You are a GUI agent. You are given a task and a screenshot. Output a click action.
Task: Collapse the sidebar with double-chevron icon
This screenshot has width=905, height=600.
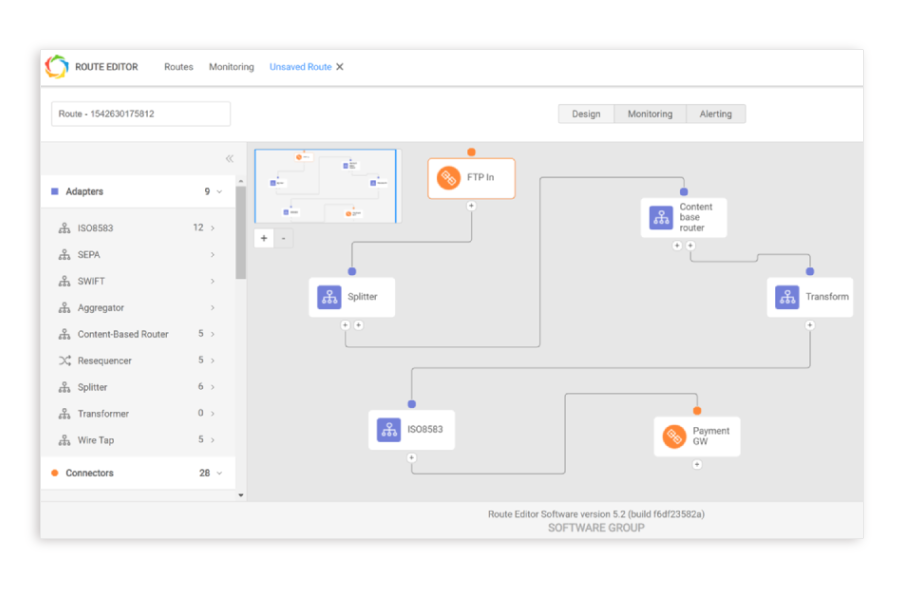click(x=229, y=158)
